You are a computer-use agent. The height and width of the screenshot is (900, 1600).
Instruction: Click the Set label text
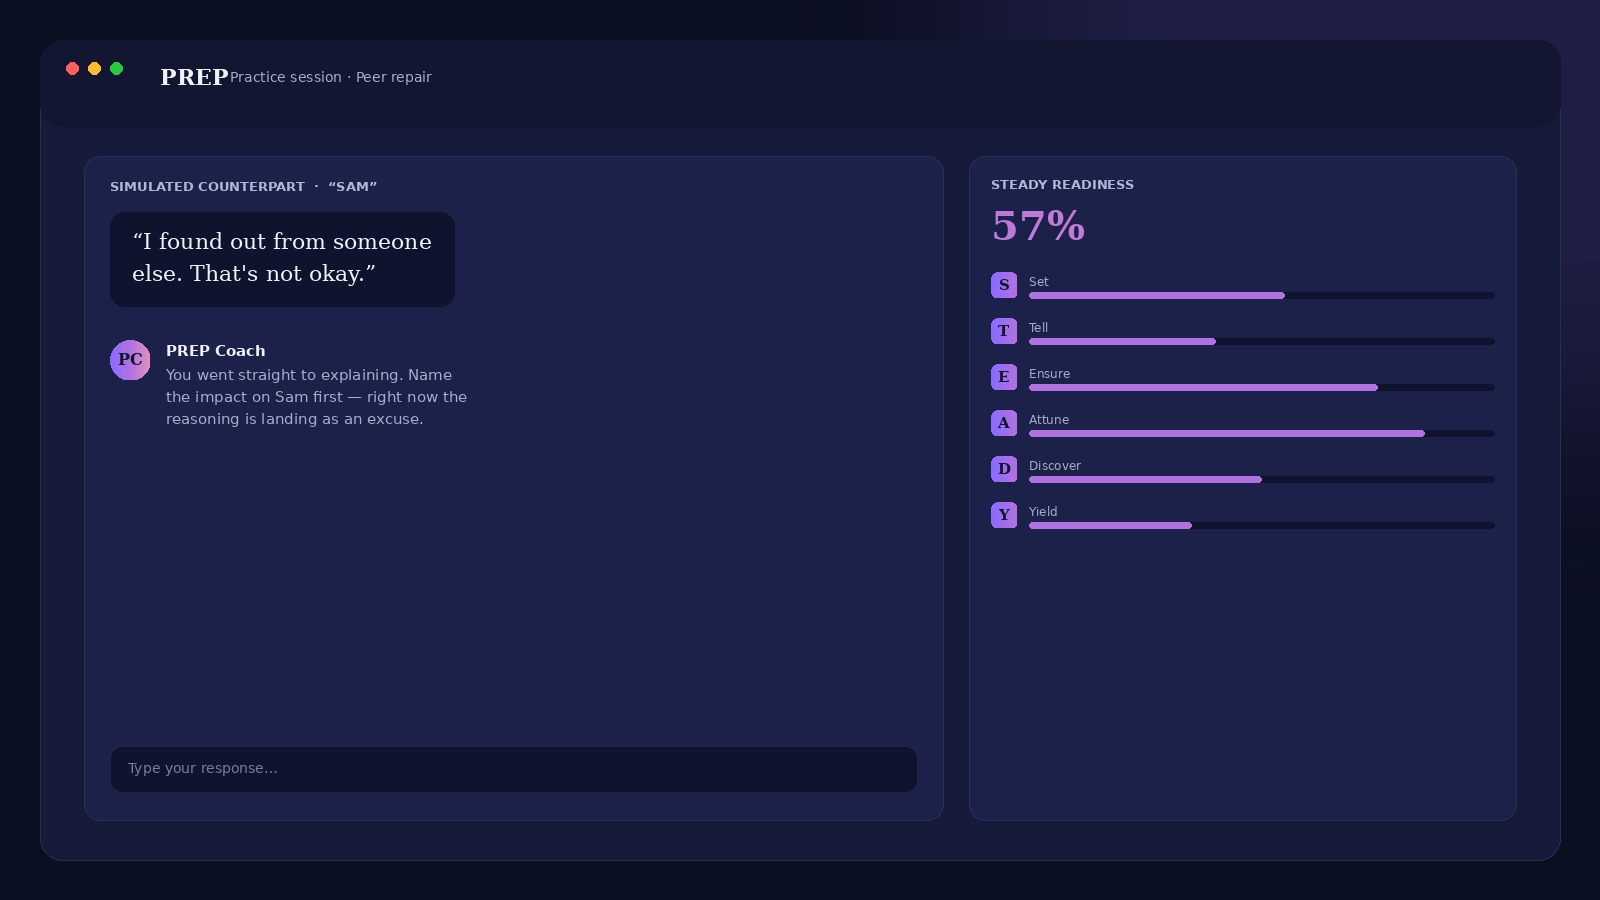click(x=1038, y=282)
